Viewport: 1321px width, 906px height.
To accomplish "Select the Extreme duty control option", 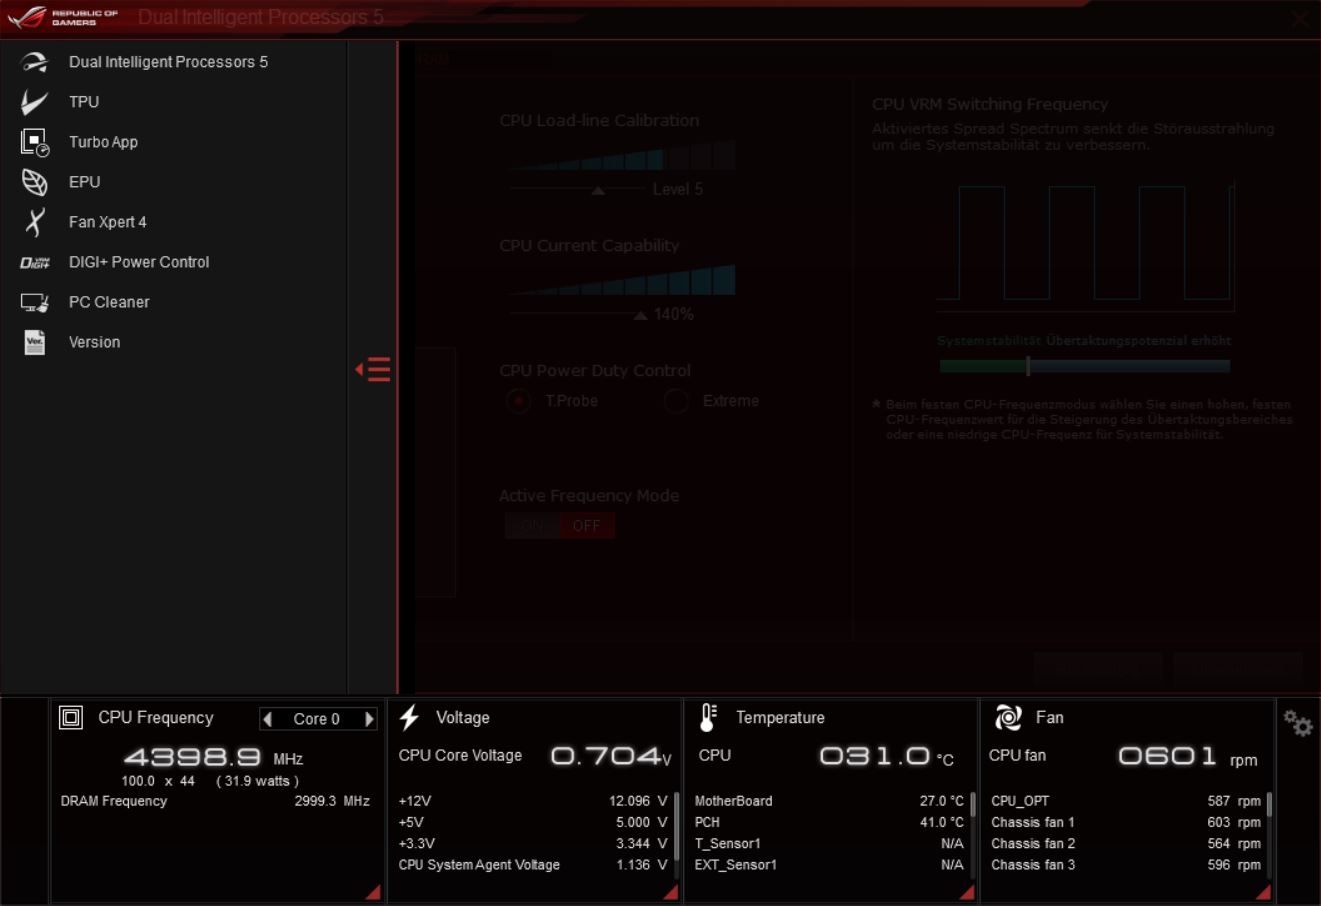I will coord(676,401).
